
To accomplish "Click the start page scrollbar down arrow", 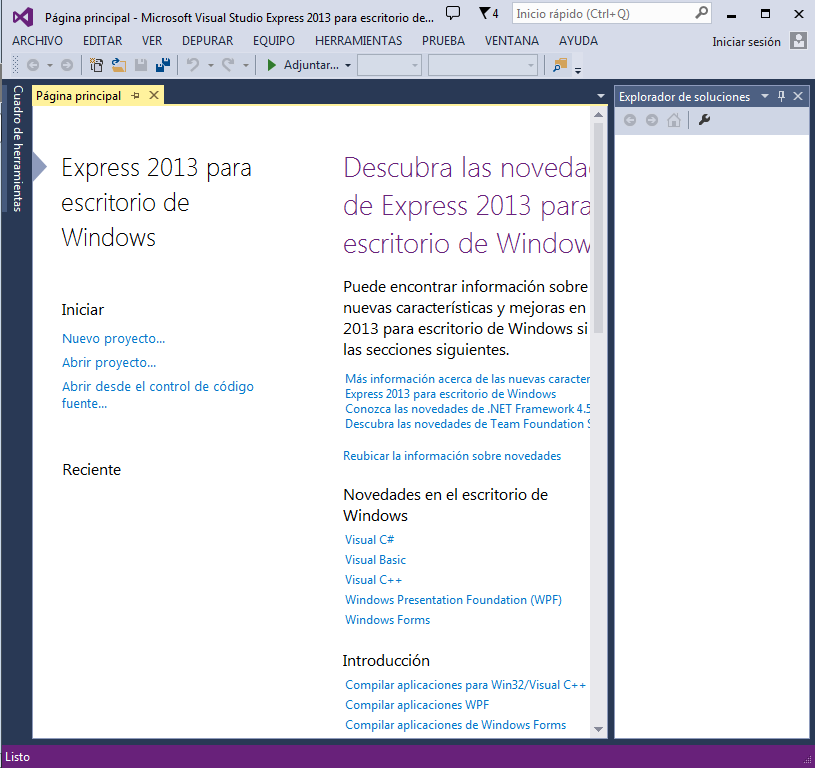I will pos(598,729).
